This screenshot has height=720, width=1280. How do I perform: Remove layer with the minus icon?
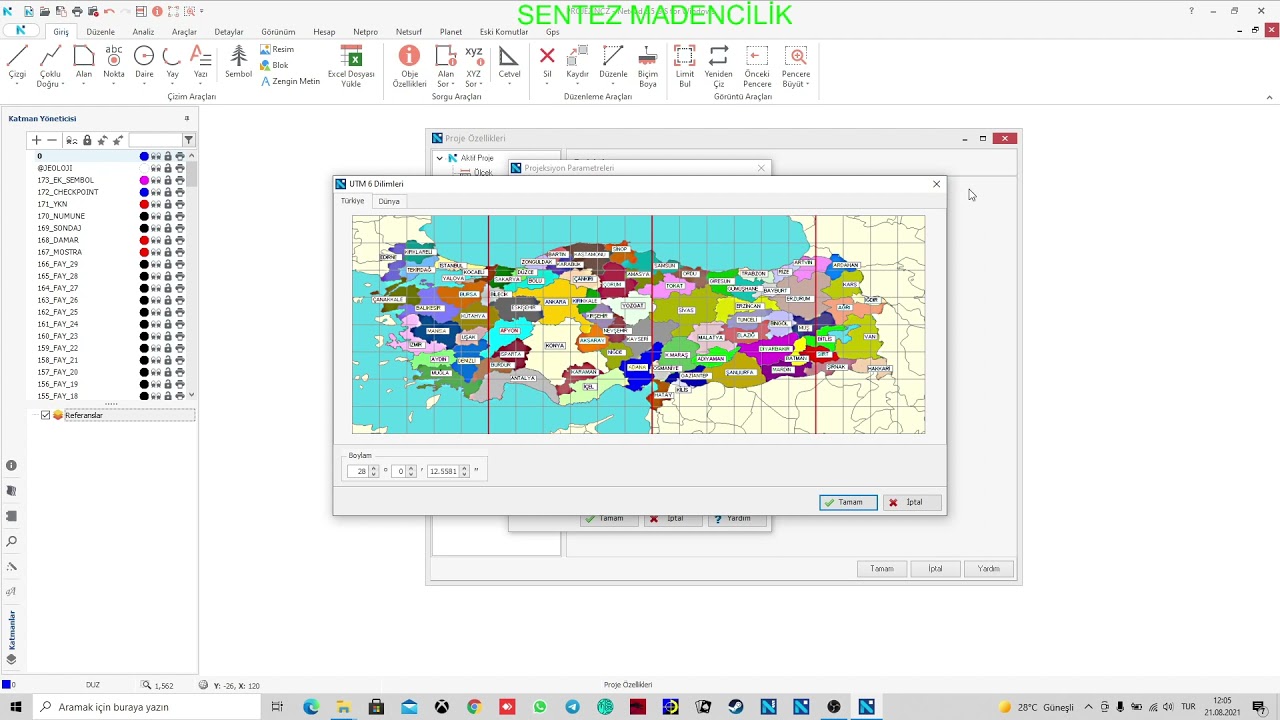(52, 140)
